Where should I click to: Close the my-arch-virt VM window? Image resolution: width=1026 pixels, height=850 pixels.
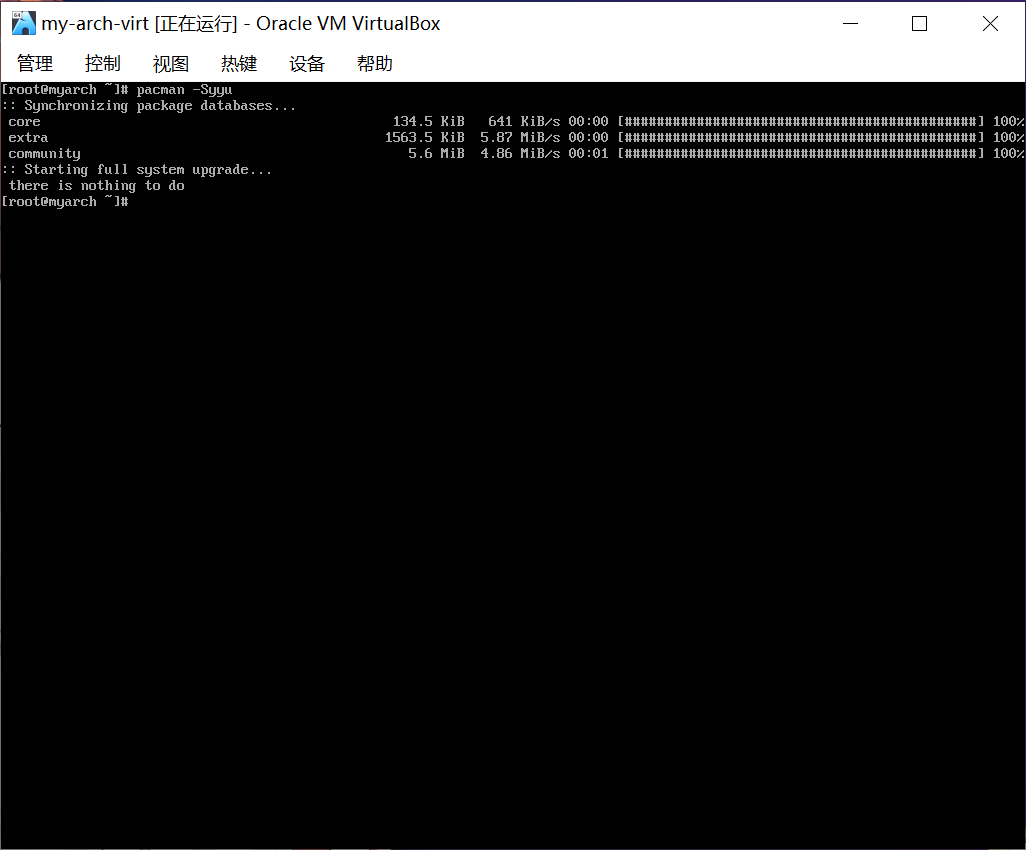990,24
